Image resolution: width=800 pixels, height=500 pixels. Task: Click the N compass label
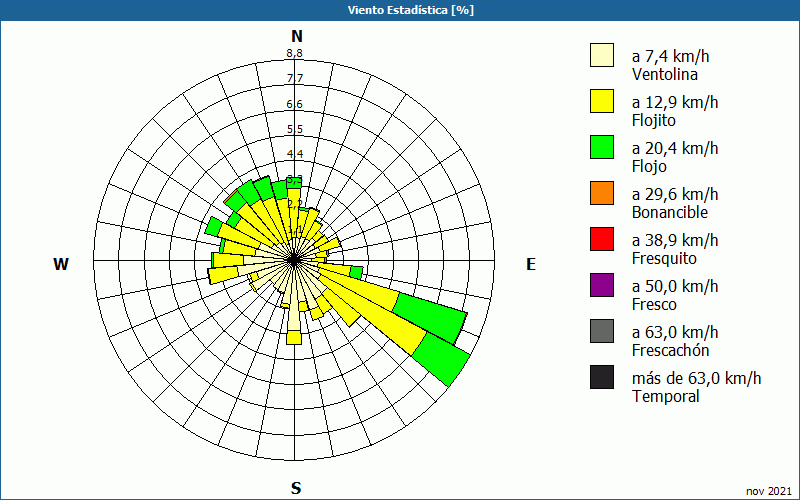(x=297, y=36)
